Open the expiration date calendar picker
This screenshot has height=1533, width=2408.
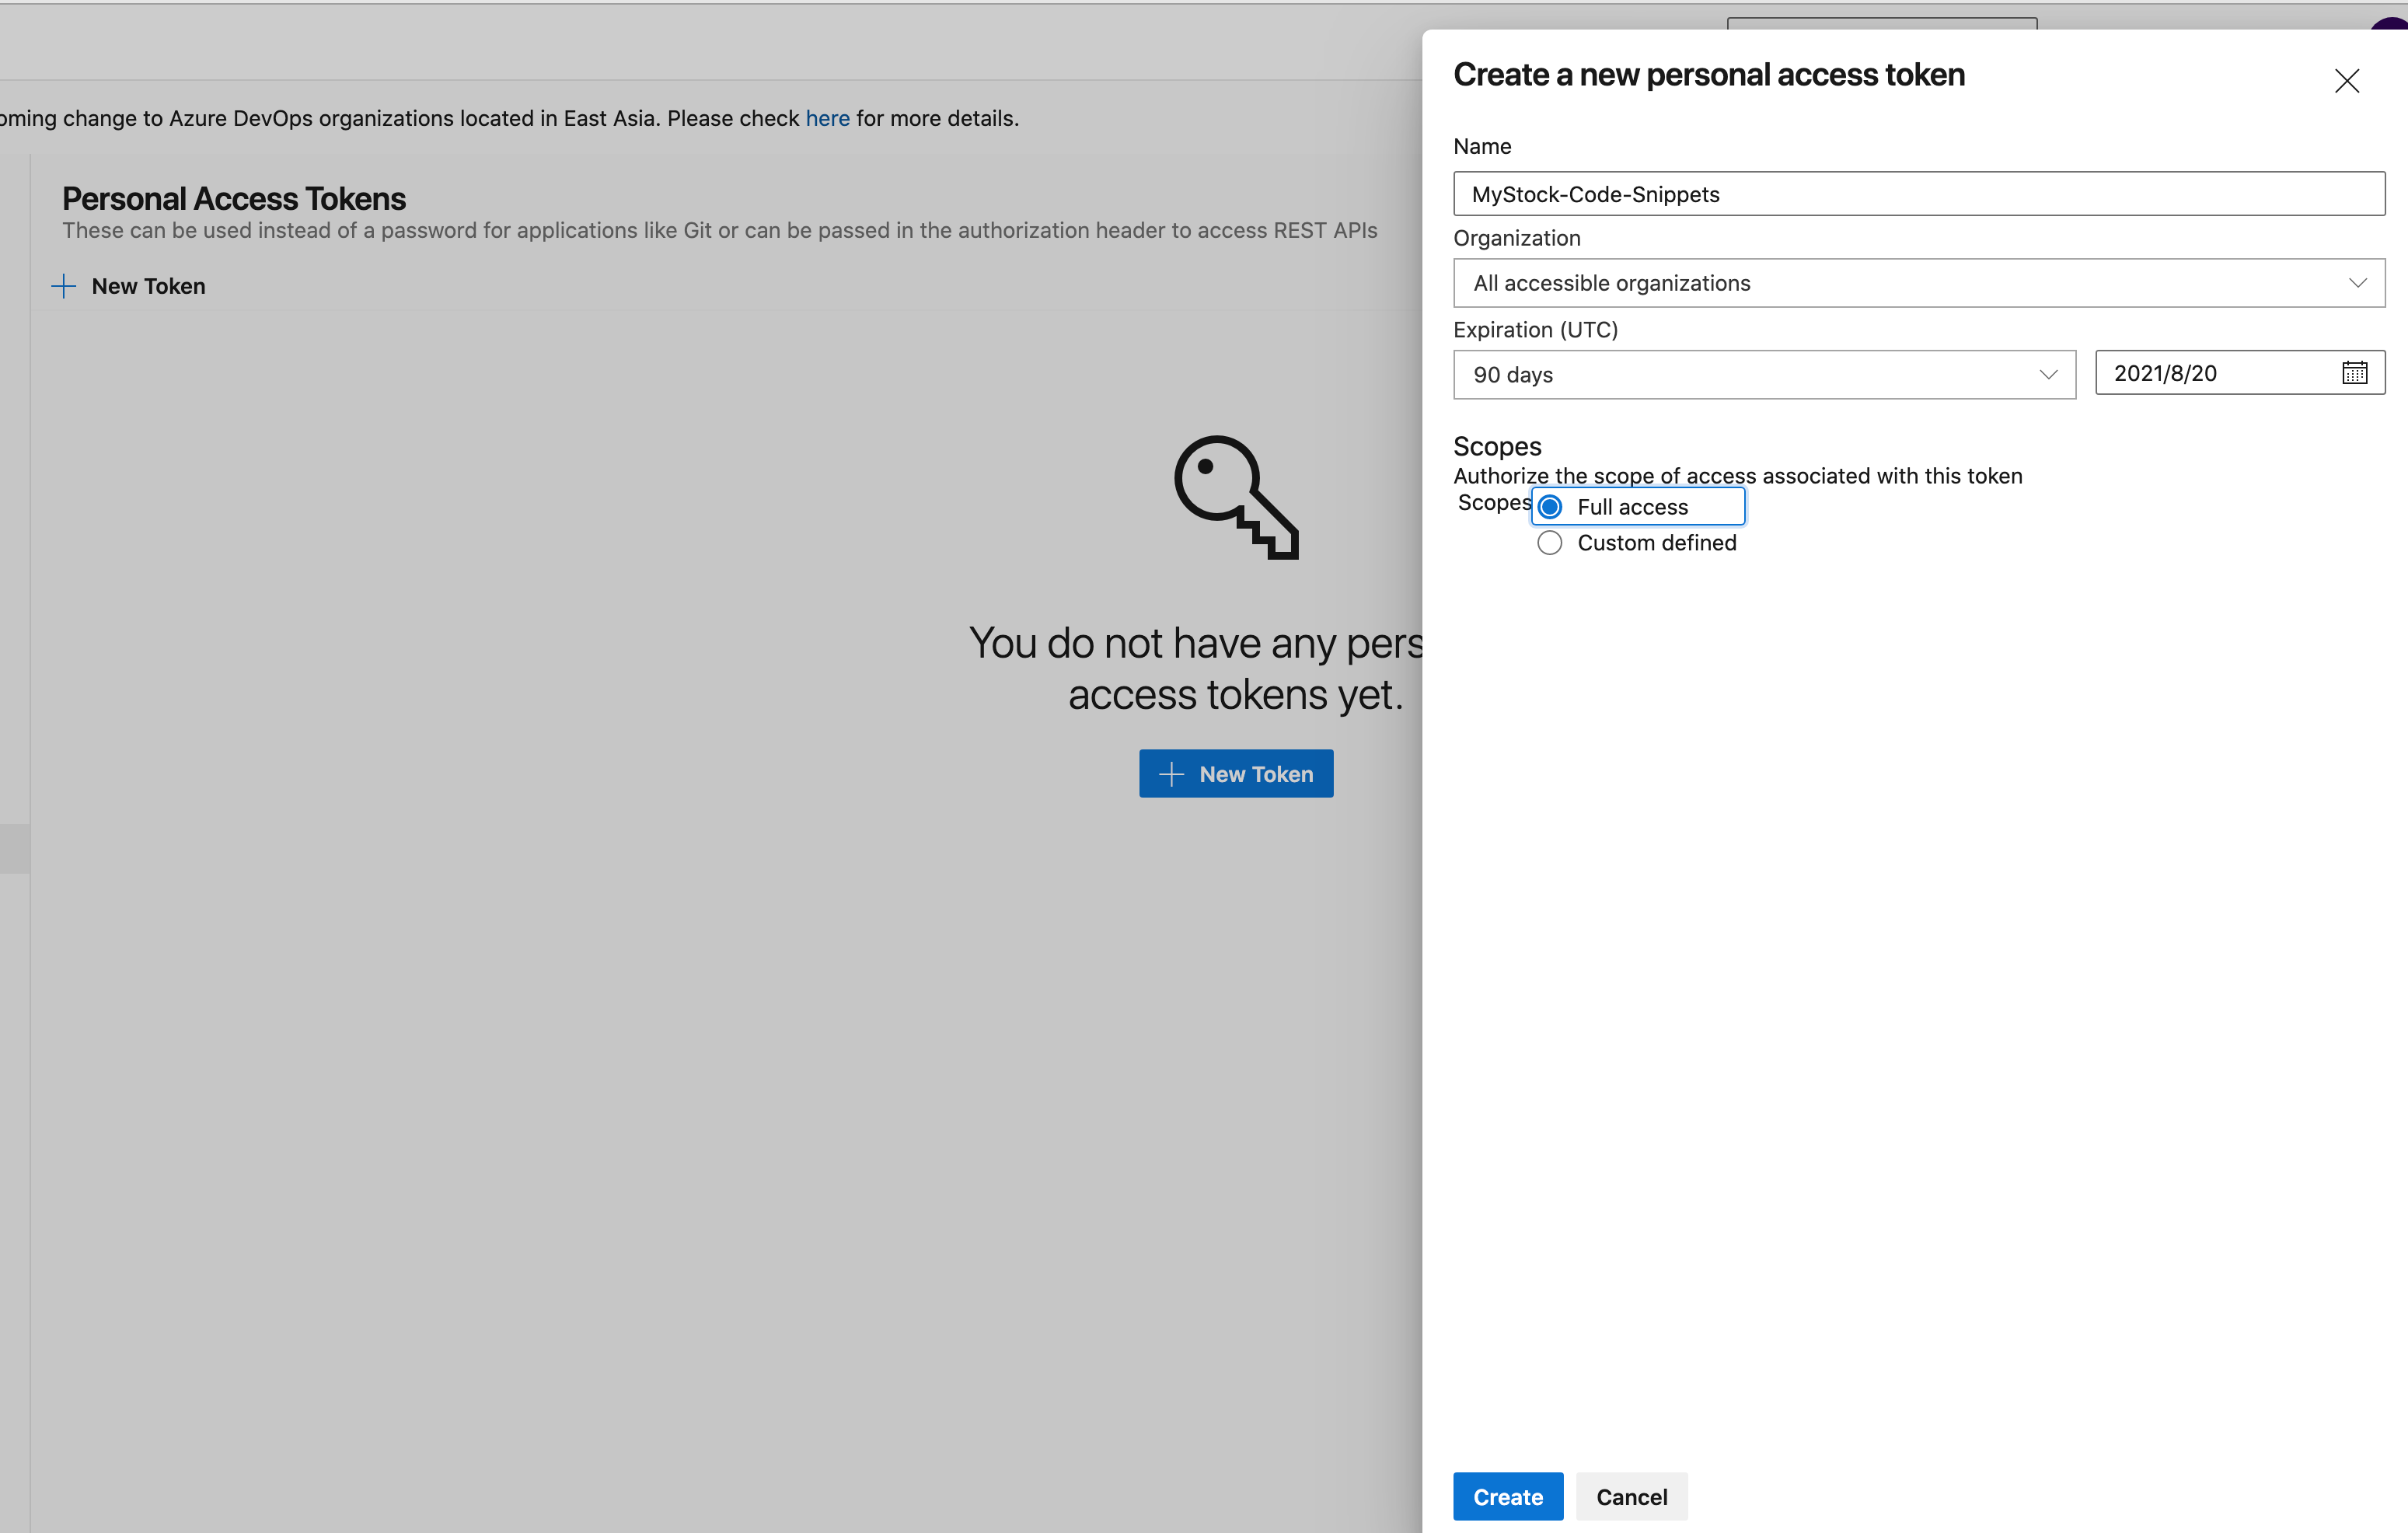(2354, 373)
